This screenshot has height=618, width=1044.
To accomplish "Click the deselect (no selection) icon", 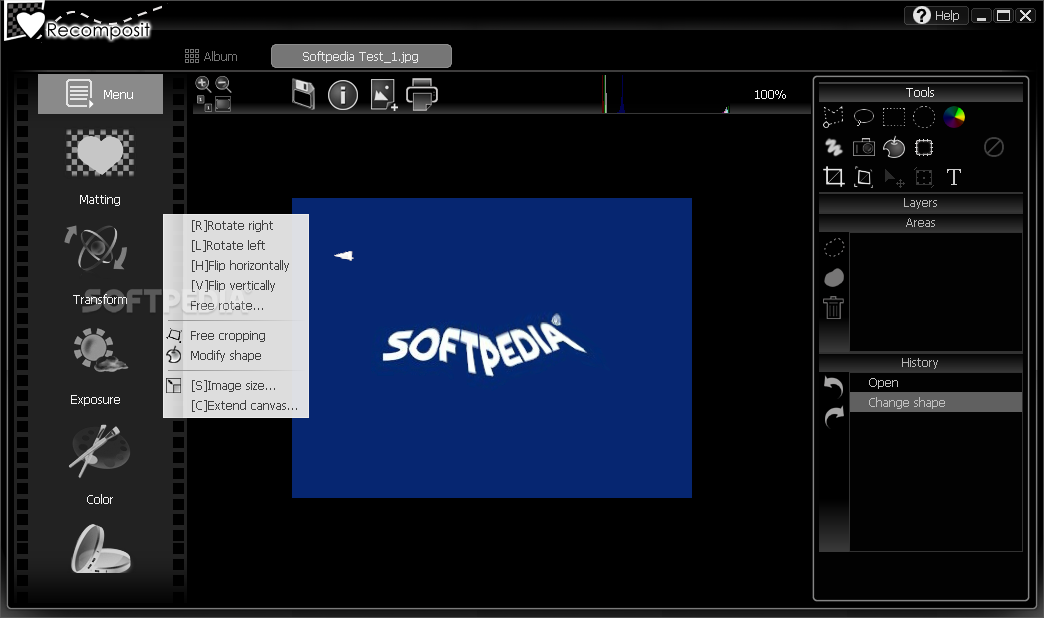I will 993,147.
